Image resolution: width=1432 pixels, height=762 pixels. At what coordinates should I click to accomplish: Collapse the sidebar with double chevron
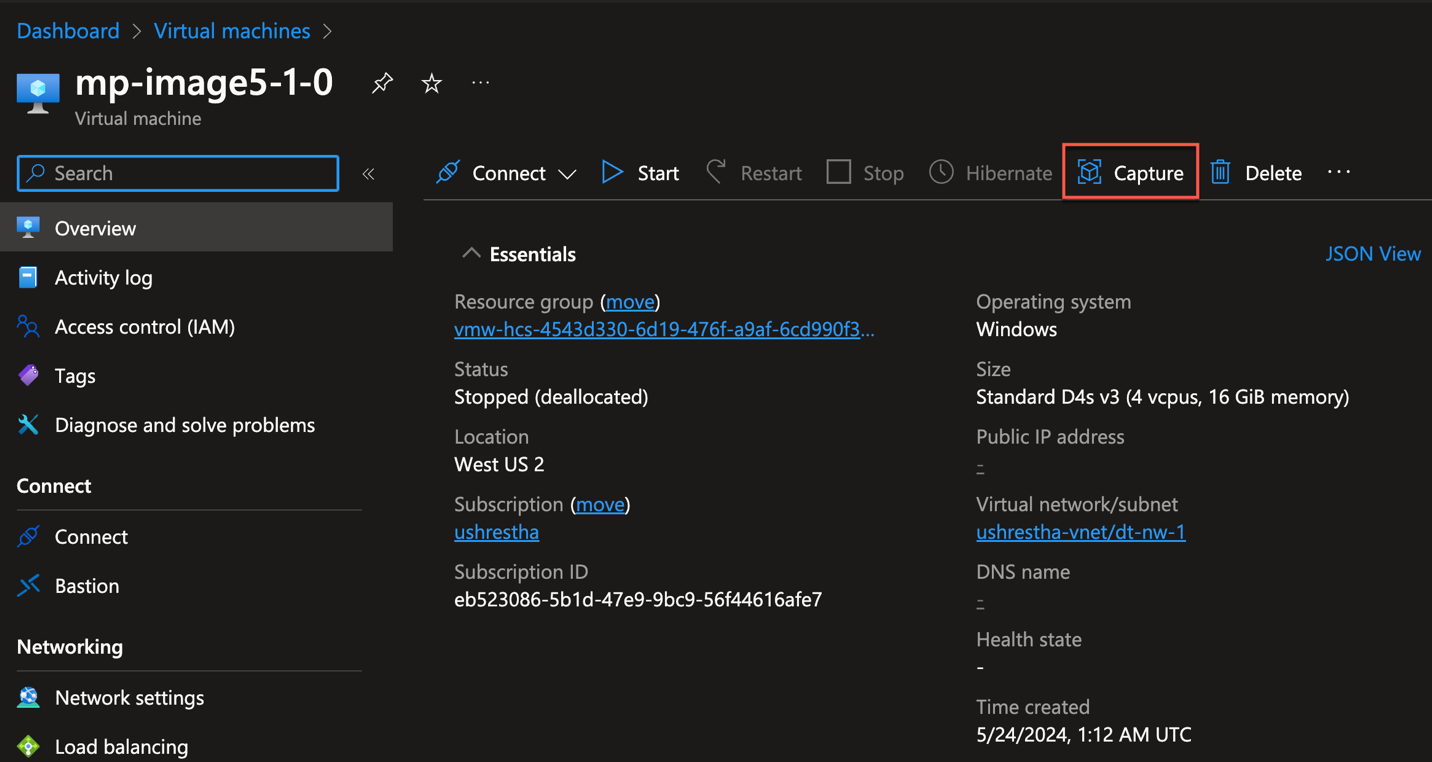tap(368, 174)
